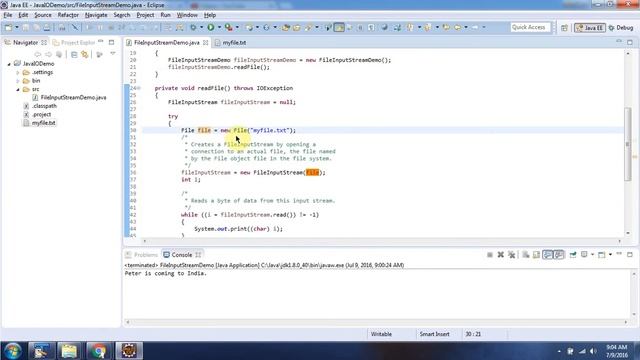Click the editor horizontal scroll right arrow
Screen dimensions: 640x360
coord(619,241)
